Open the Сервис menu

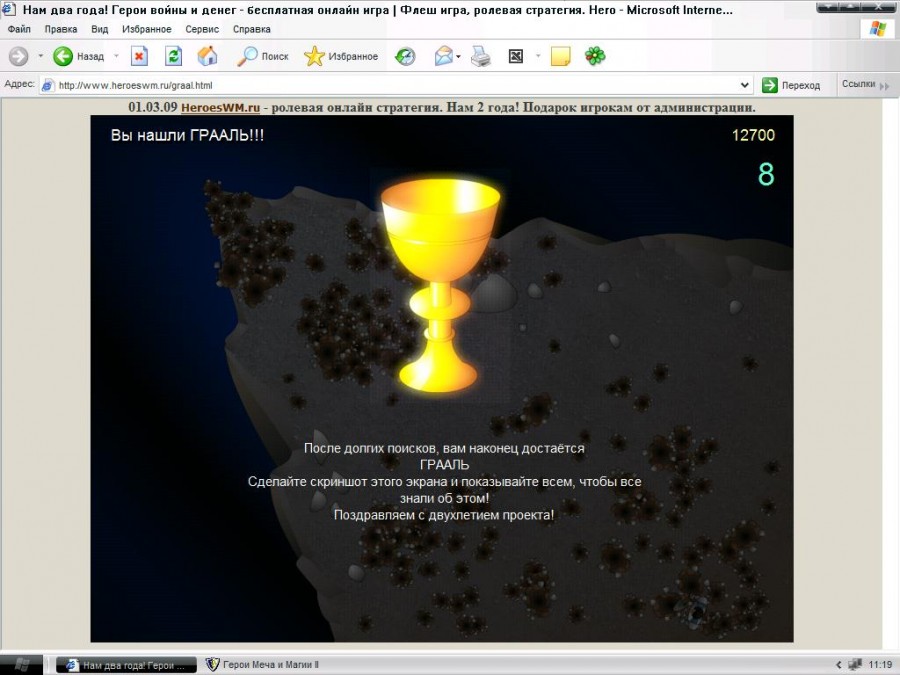click(x=202, y=29)
